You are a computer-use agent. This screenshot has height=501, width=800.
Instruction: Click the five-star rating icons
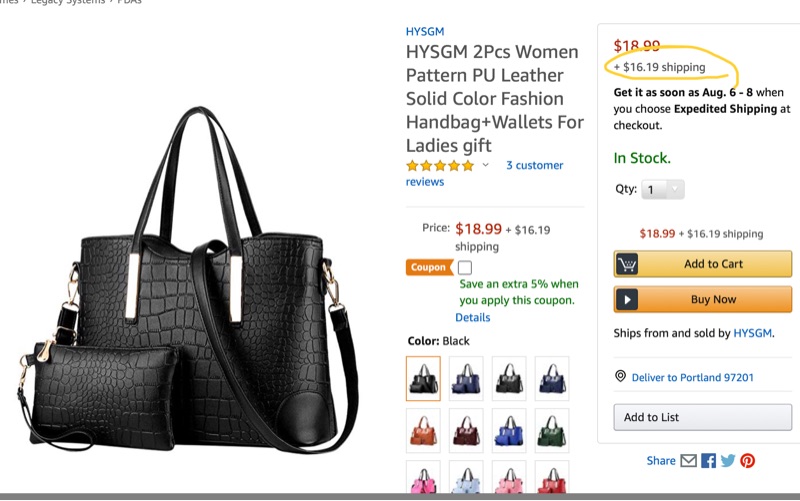pyautogui.click(x=440, y=166)
